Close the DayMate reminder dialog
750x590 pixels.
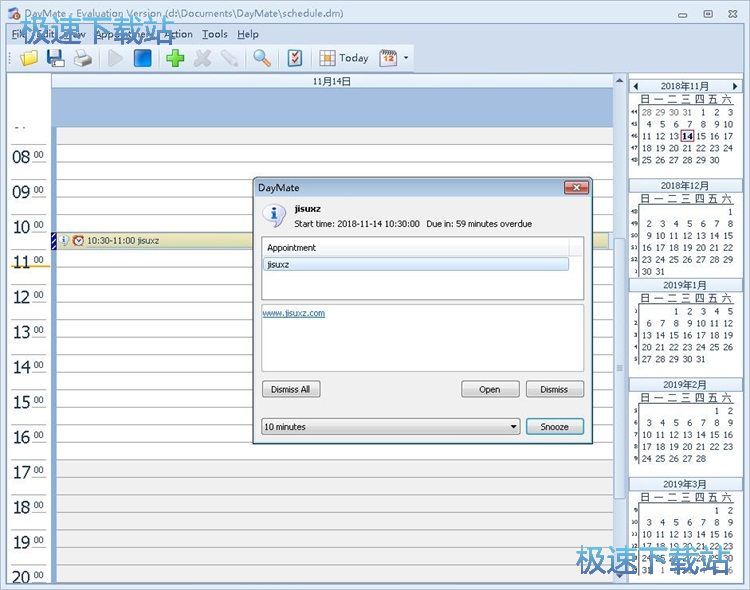(576, 188)
